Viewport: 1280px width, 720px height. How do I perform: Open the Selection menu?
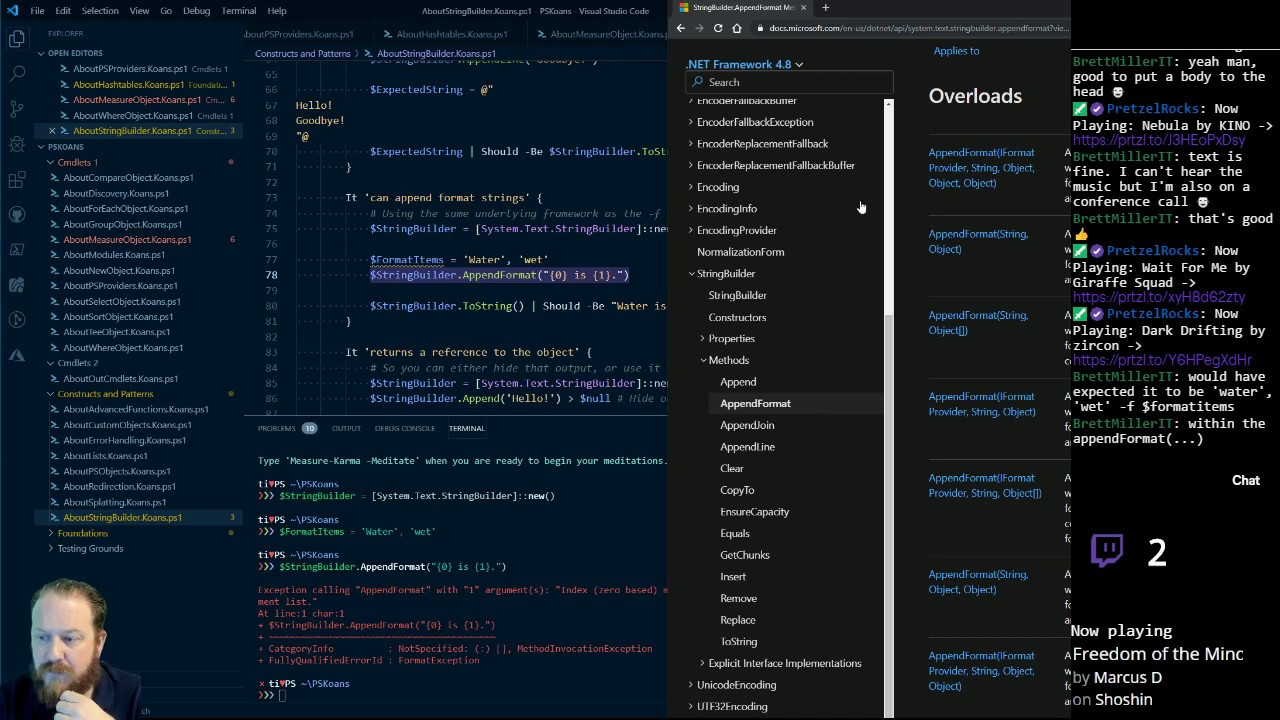coord(100,10)
